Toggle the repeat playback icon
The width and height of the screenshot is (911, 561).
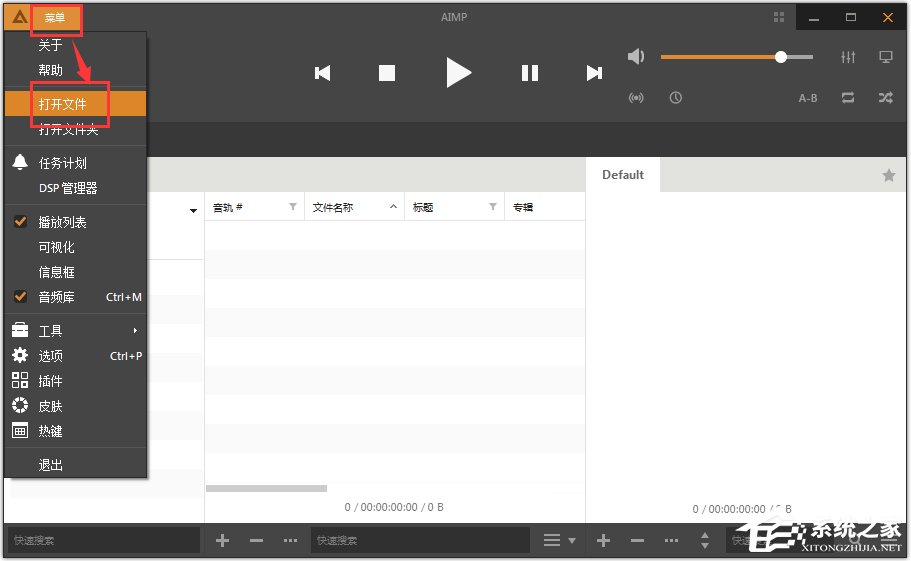coord(848,98)
